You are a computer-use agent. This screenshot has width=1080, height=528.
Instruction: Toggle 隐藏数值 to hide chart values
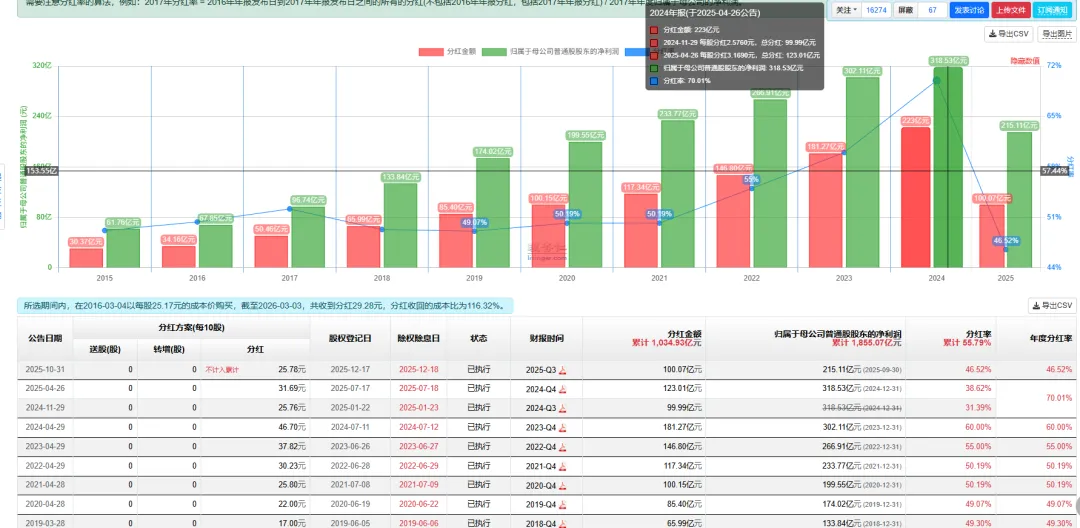(x=1025, y=61)
